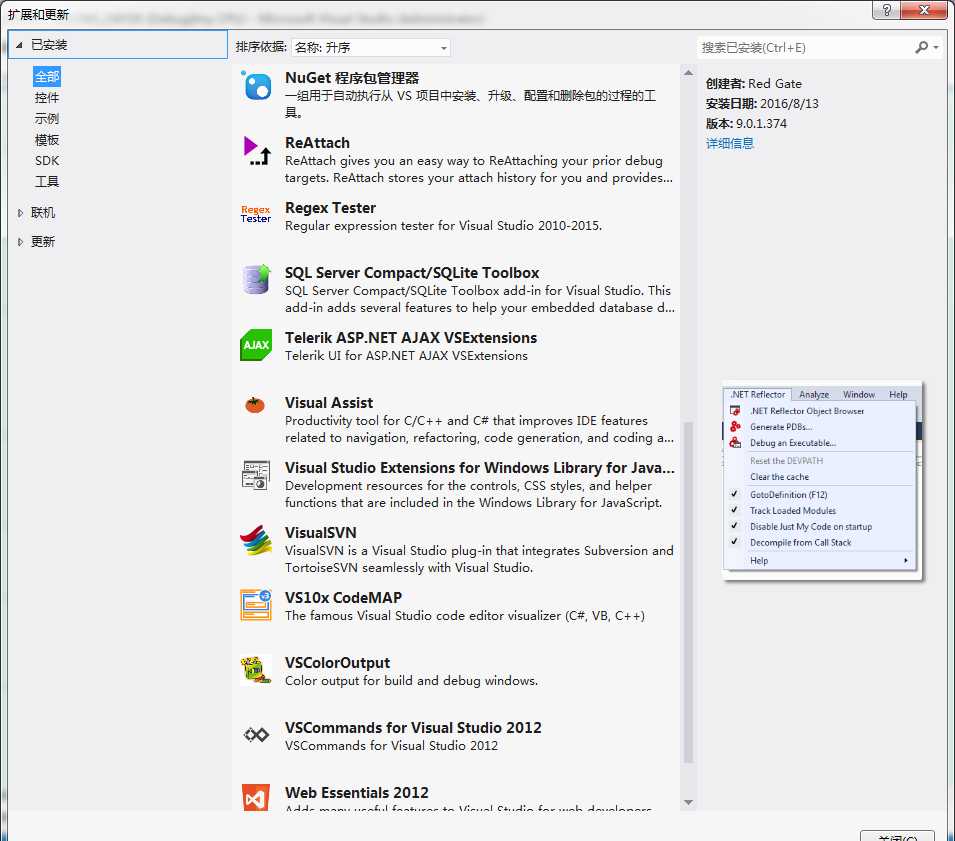The image size is (955, 841).
Task: Select VSCommands for Visual Studio 2012 title
Action: 413,728
